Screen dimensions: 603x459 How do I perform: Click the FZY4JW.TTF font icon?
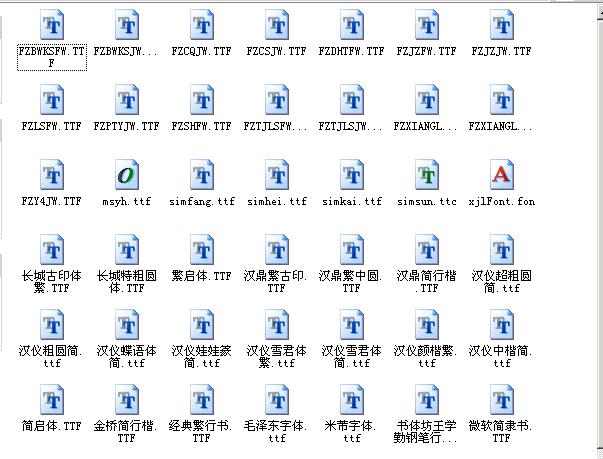[x=52, y=175]
